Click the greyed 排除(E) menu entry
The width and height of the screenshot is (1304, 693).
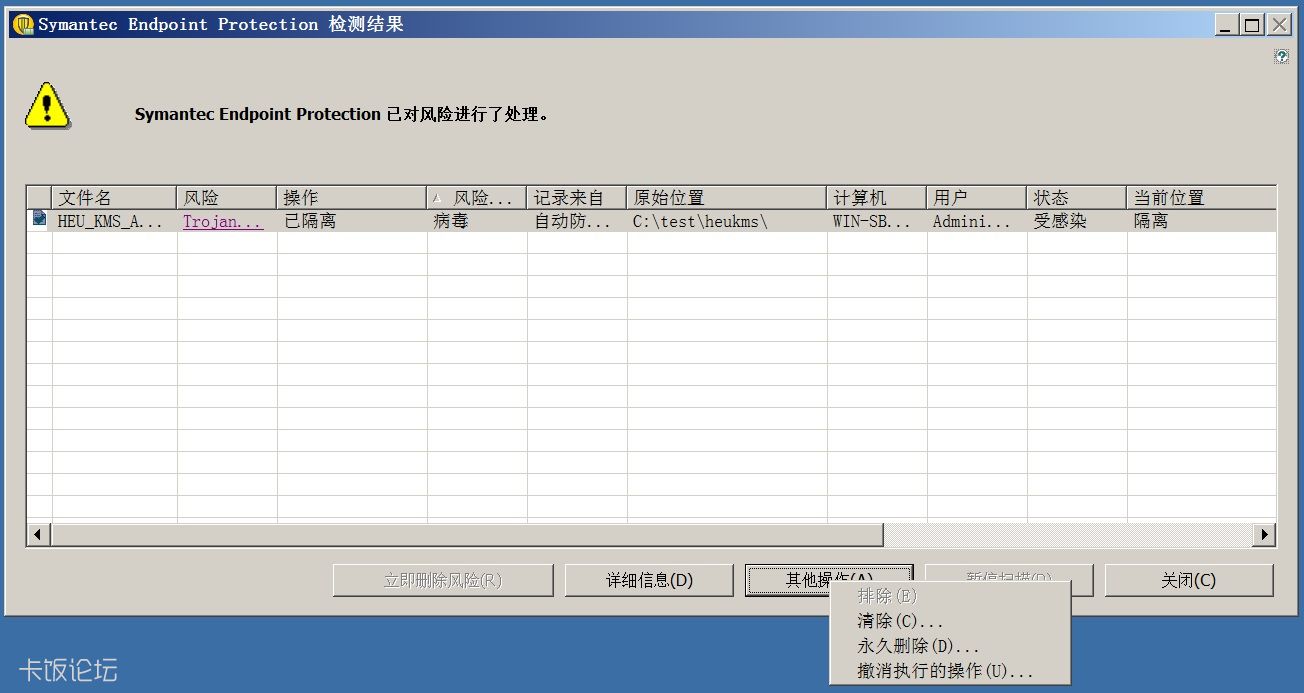pyautogui.click(x=887, y=596)
